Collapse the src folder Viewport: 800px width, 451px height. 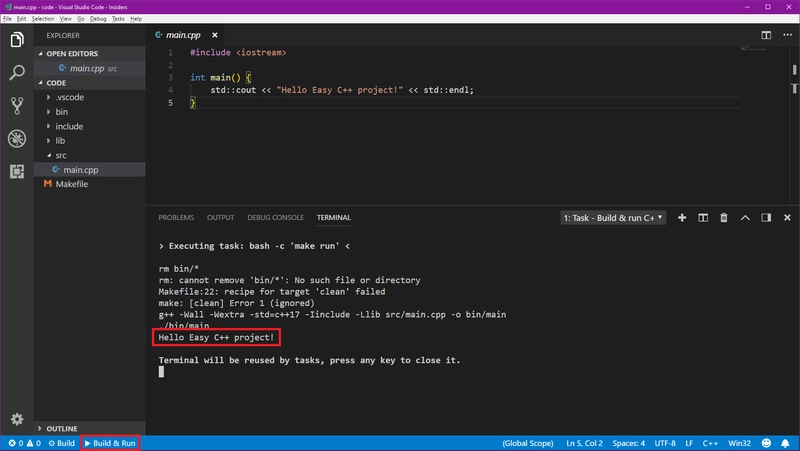(x=61, y=156)
